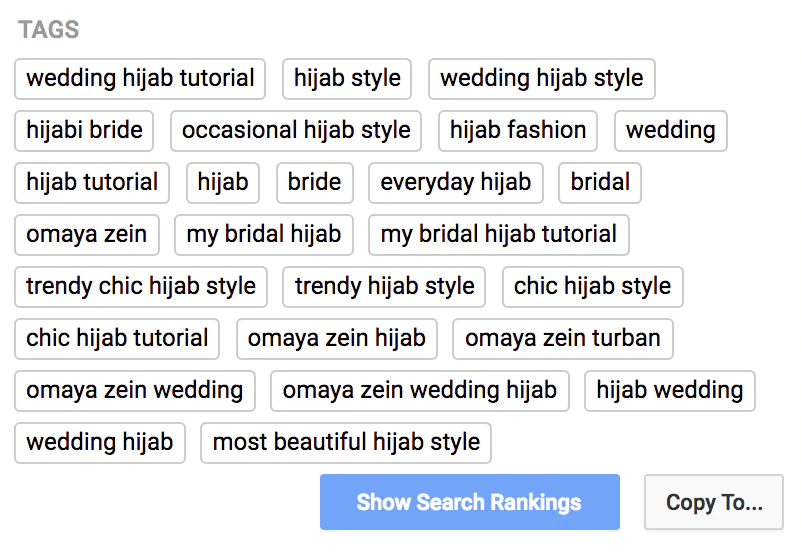Select the 'trendy hijab style' tag
This screenshot has height=552, width=802.
point(384,287)
